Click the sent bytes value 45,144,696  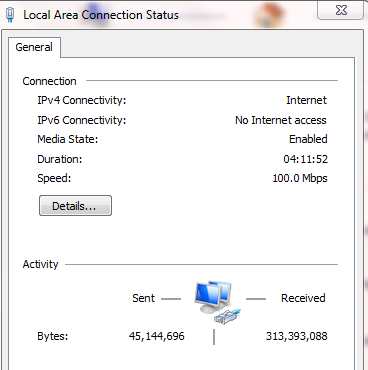156,336
